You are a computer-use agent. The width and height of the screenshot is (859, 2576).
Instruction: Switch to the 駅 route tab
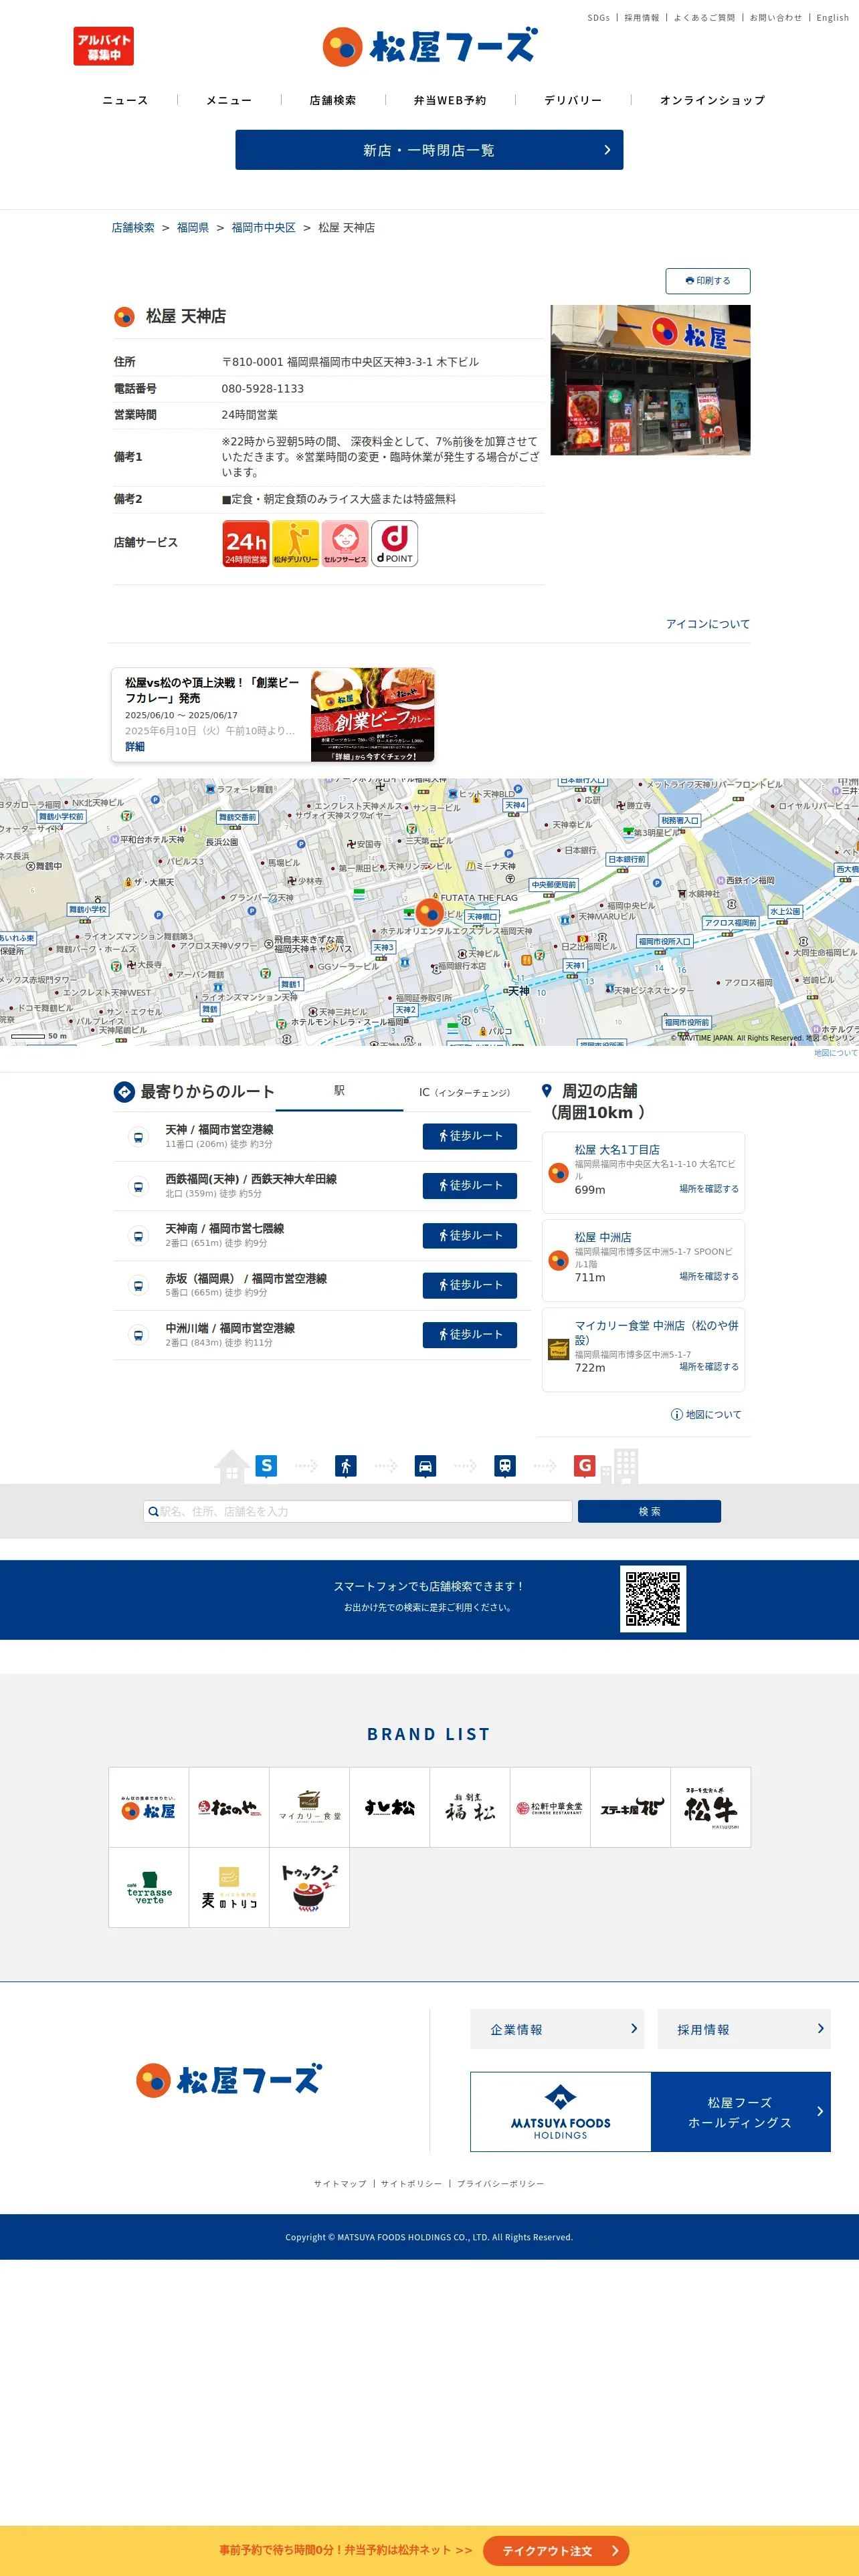[x=339, y=1091]
